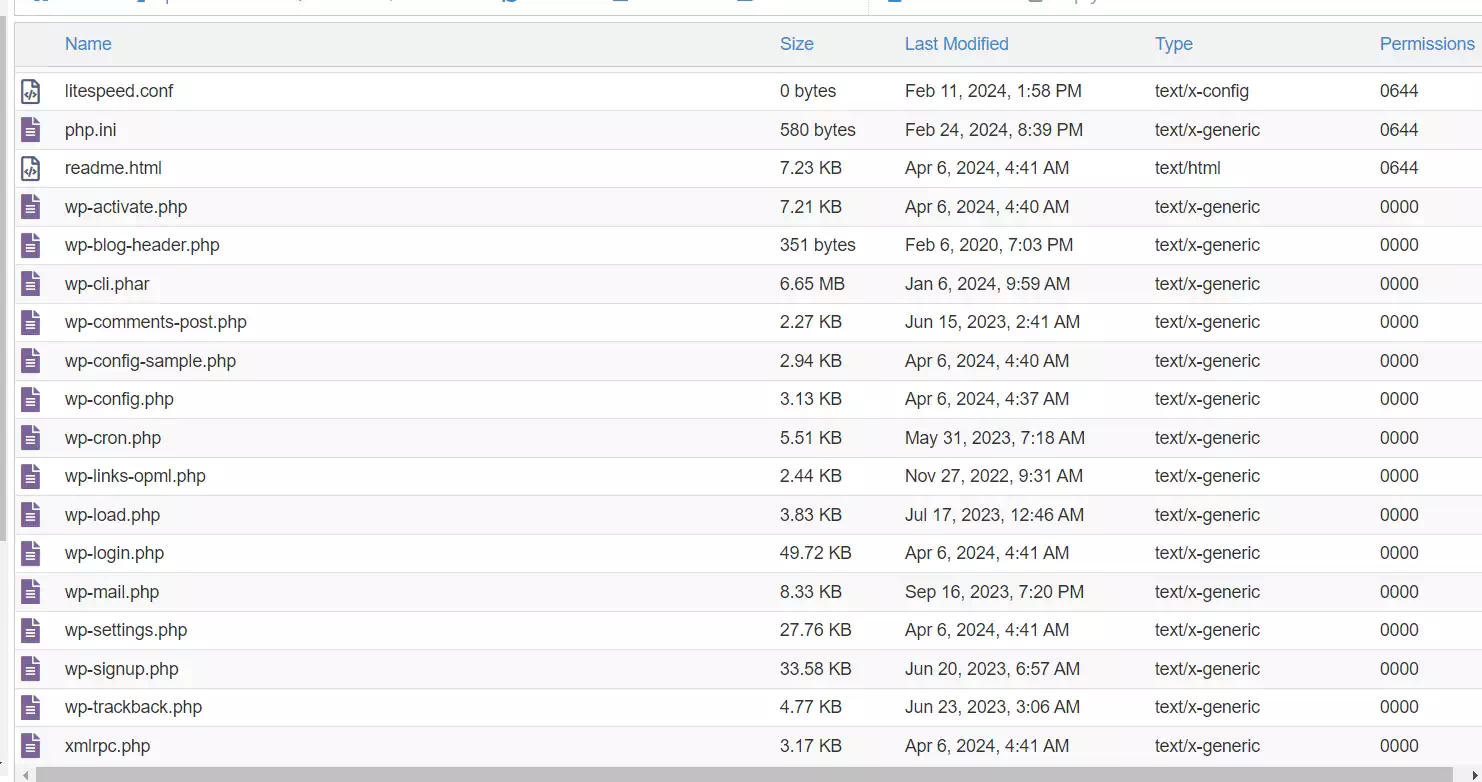Click the wp-activate.php file icon
The height and width of the screenshot is (782, 1482).
(x=31, y=207)
